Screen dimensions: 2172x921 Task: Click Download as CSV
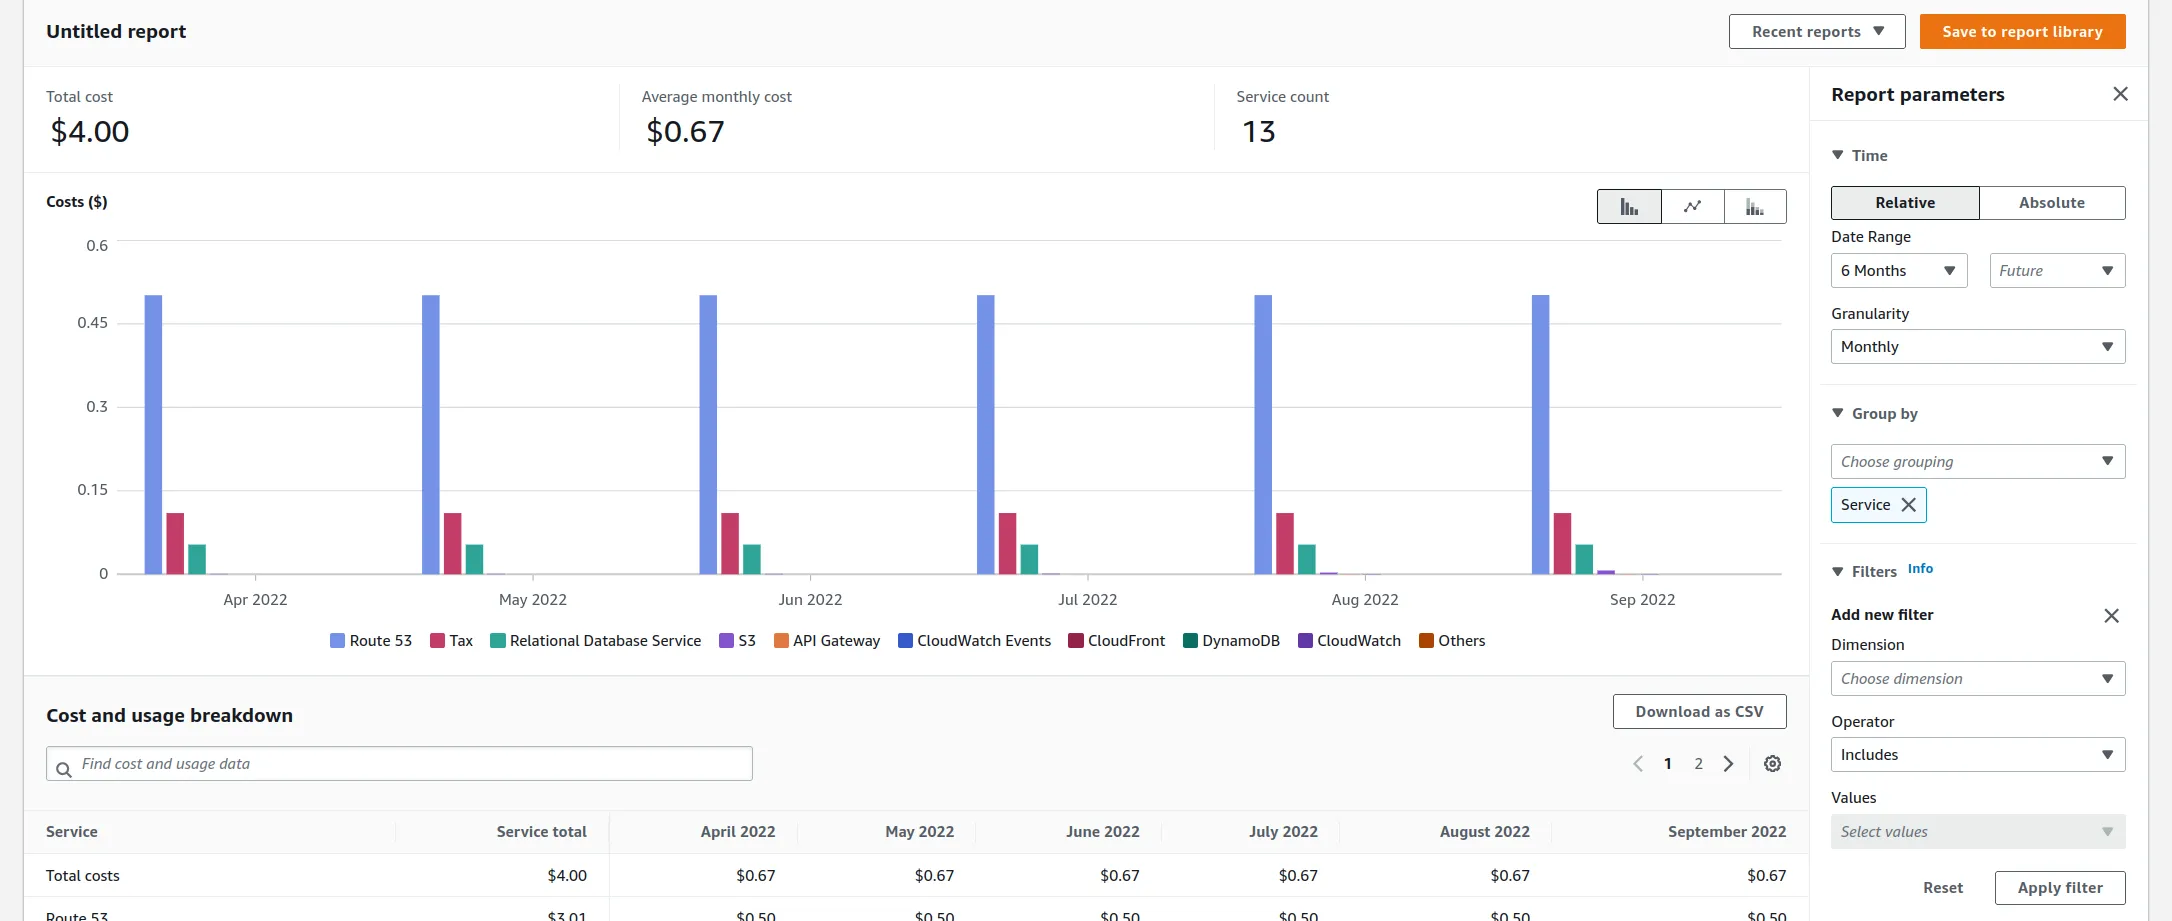click(1699, 712)
